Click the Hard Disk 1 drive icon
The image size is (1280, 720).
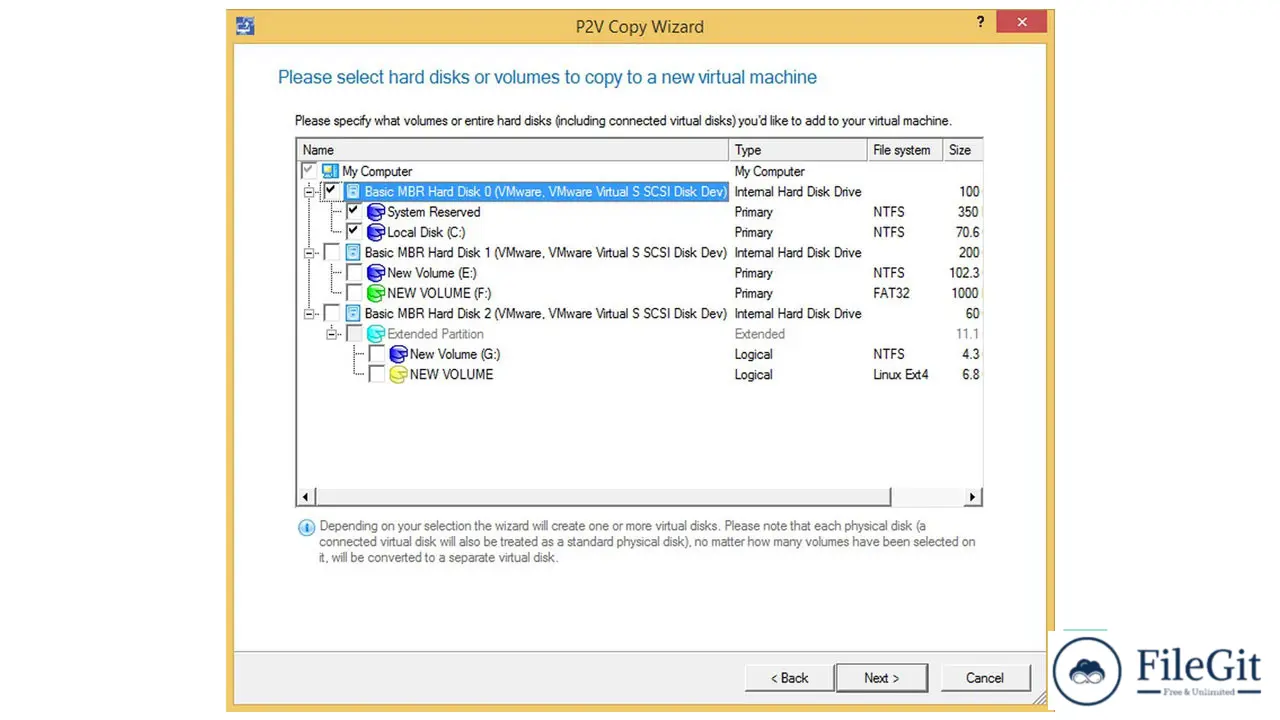tap(353, 252)
